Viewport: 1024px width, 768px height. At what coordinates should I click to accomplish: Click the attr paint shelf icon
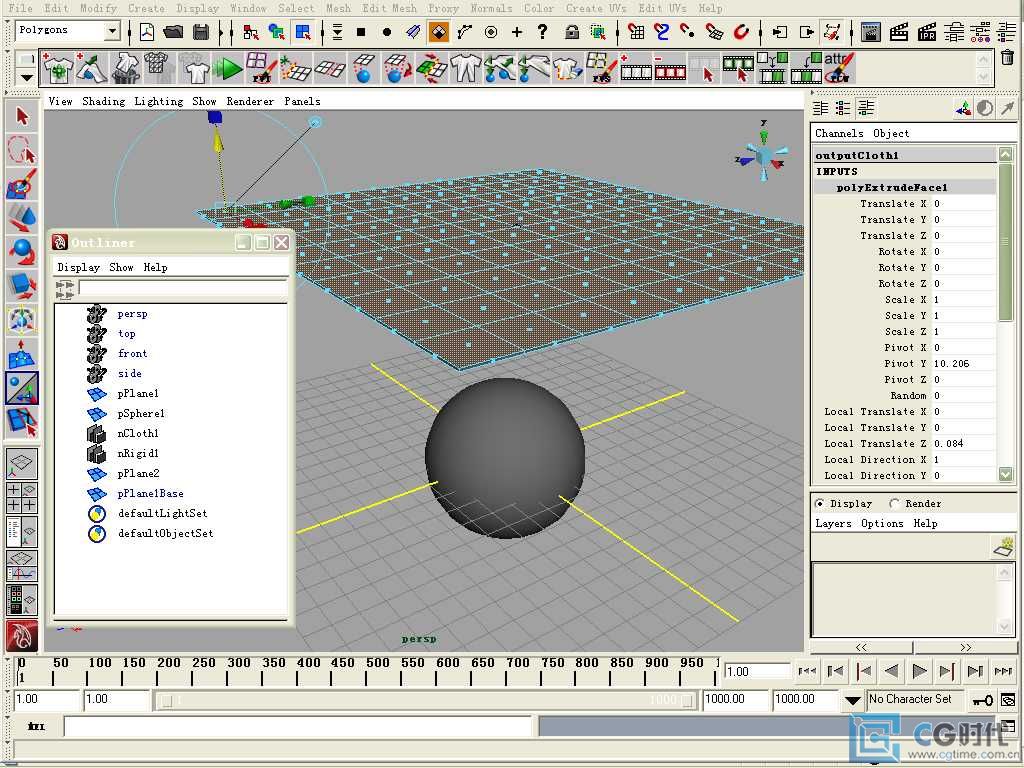point(839,68)
